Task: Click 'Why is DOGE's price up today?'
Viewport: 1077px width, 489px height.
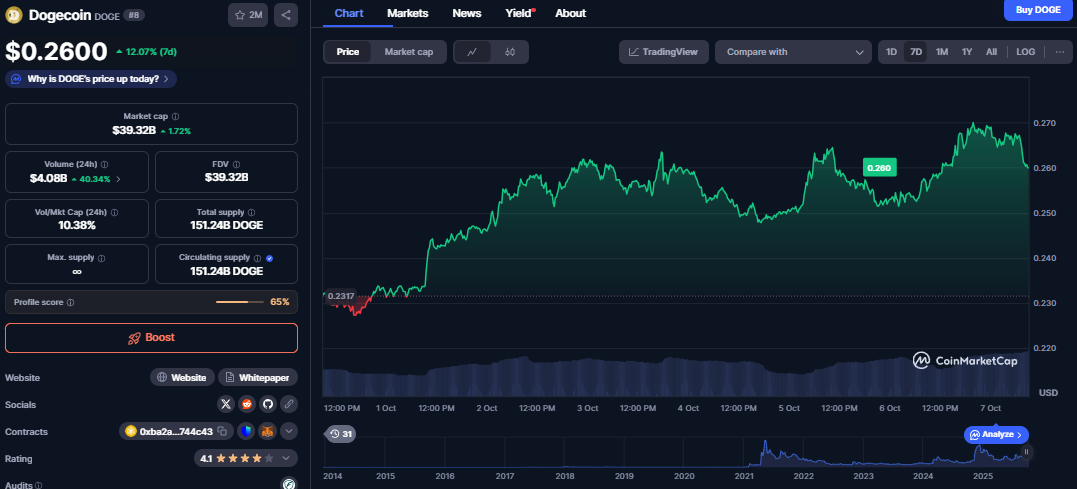Action: coord(91,78)
